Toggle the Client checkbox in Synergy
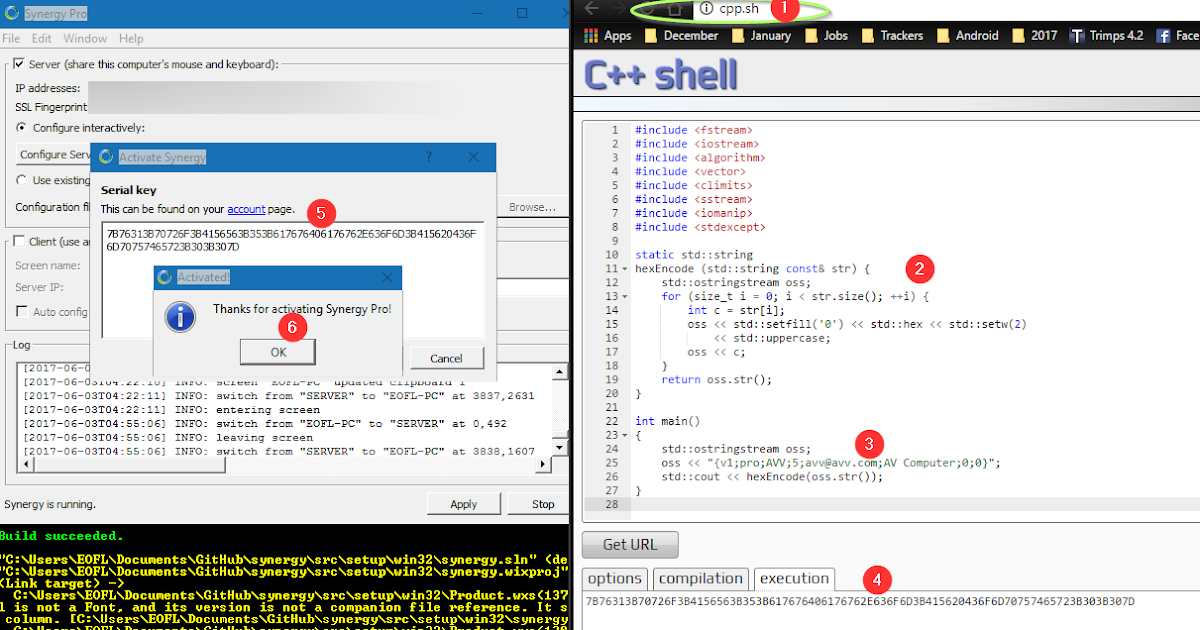Image resolution: width=1200 pixels, height=630 pixels. point(19,241)
